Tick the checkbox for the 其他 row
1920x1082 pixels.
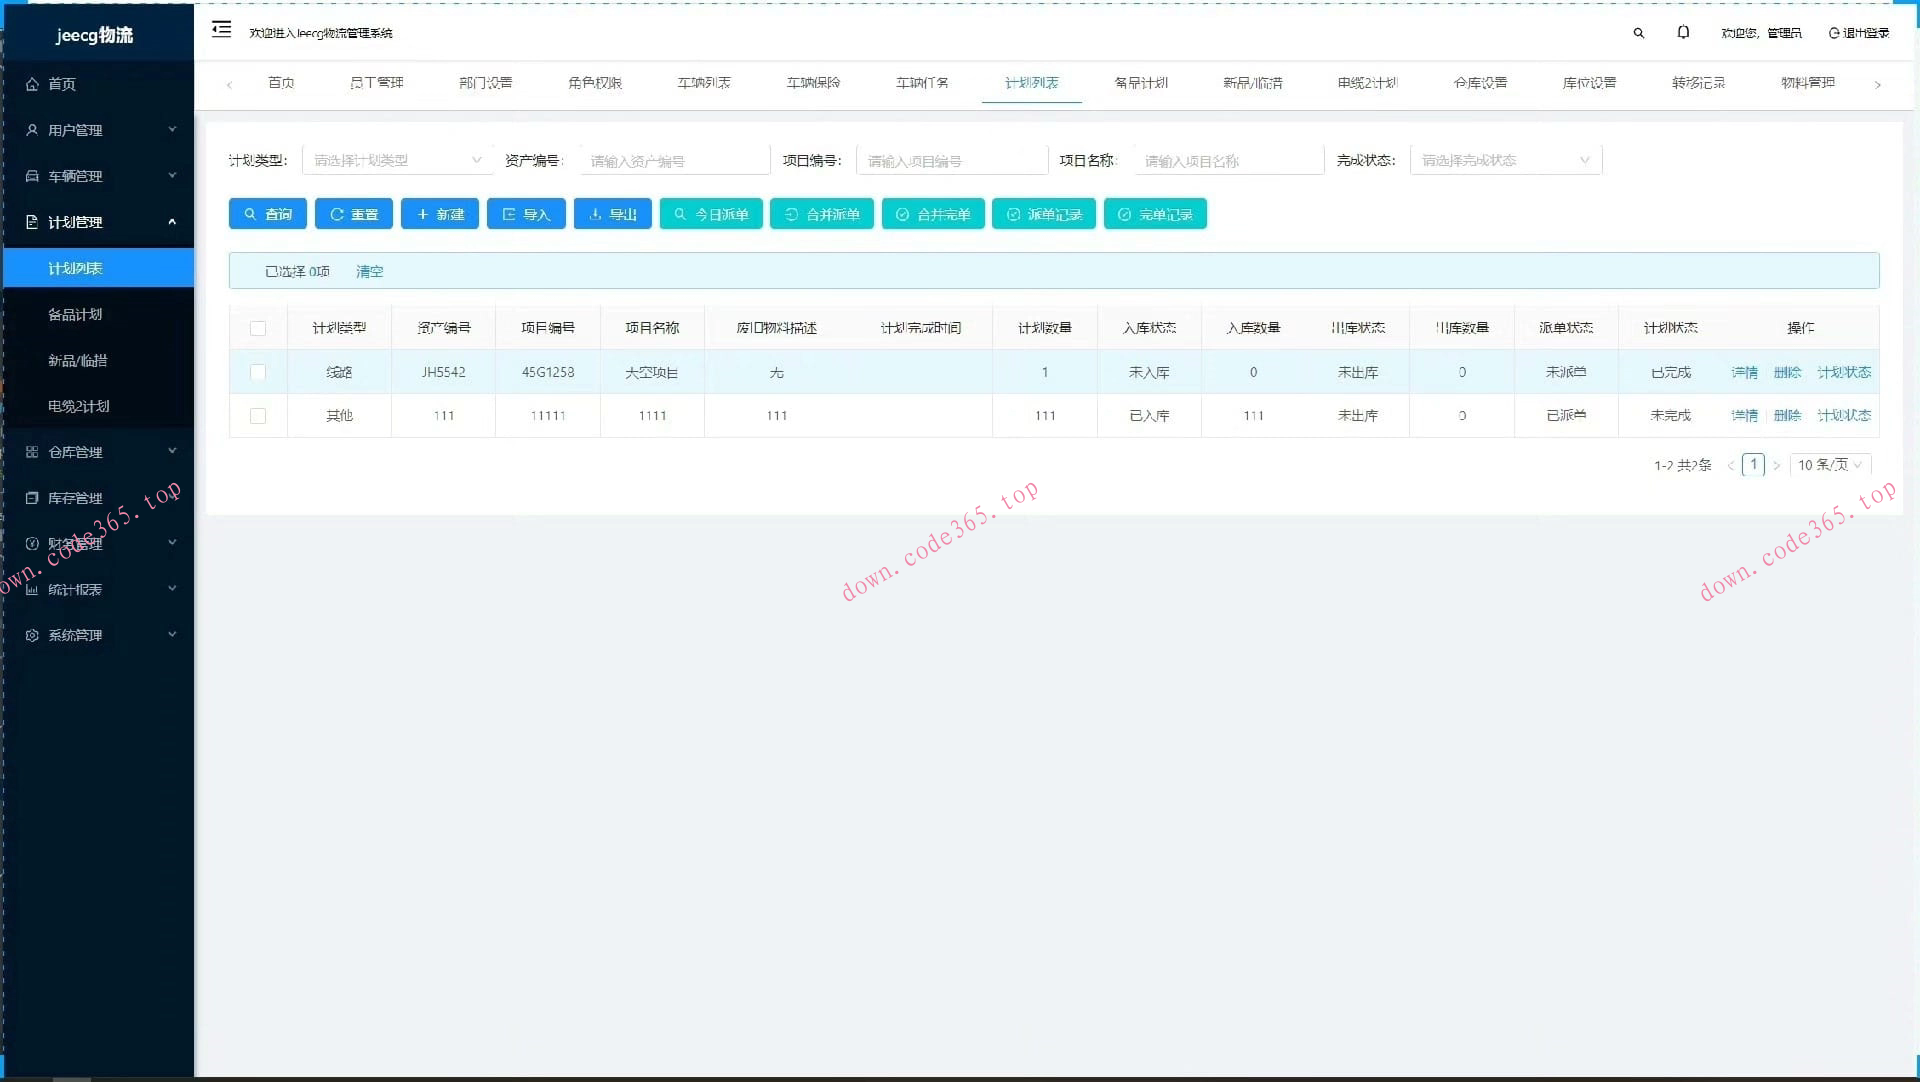point(258,416)
